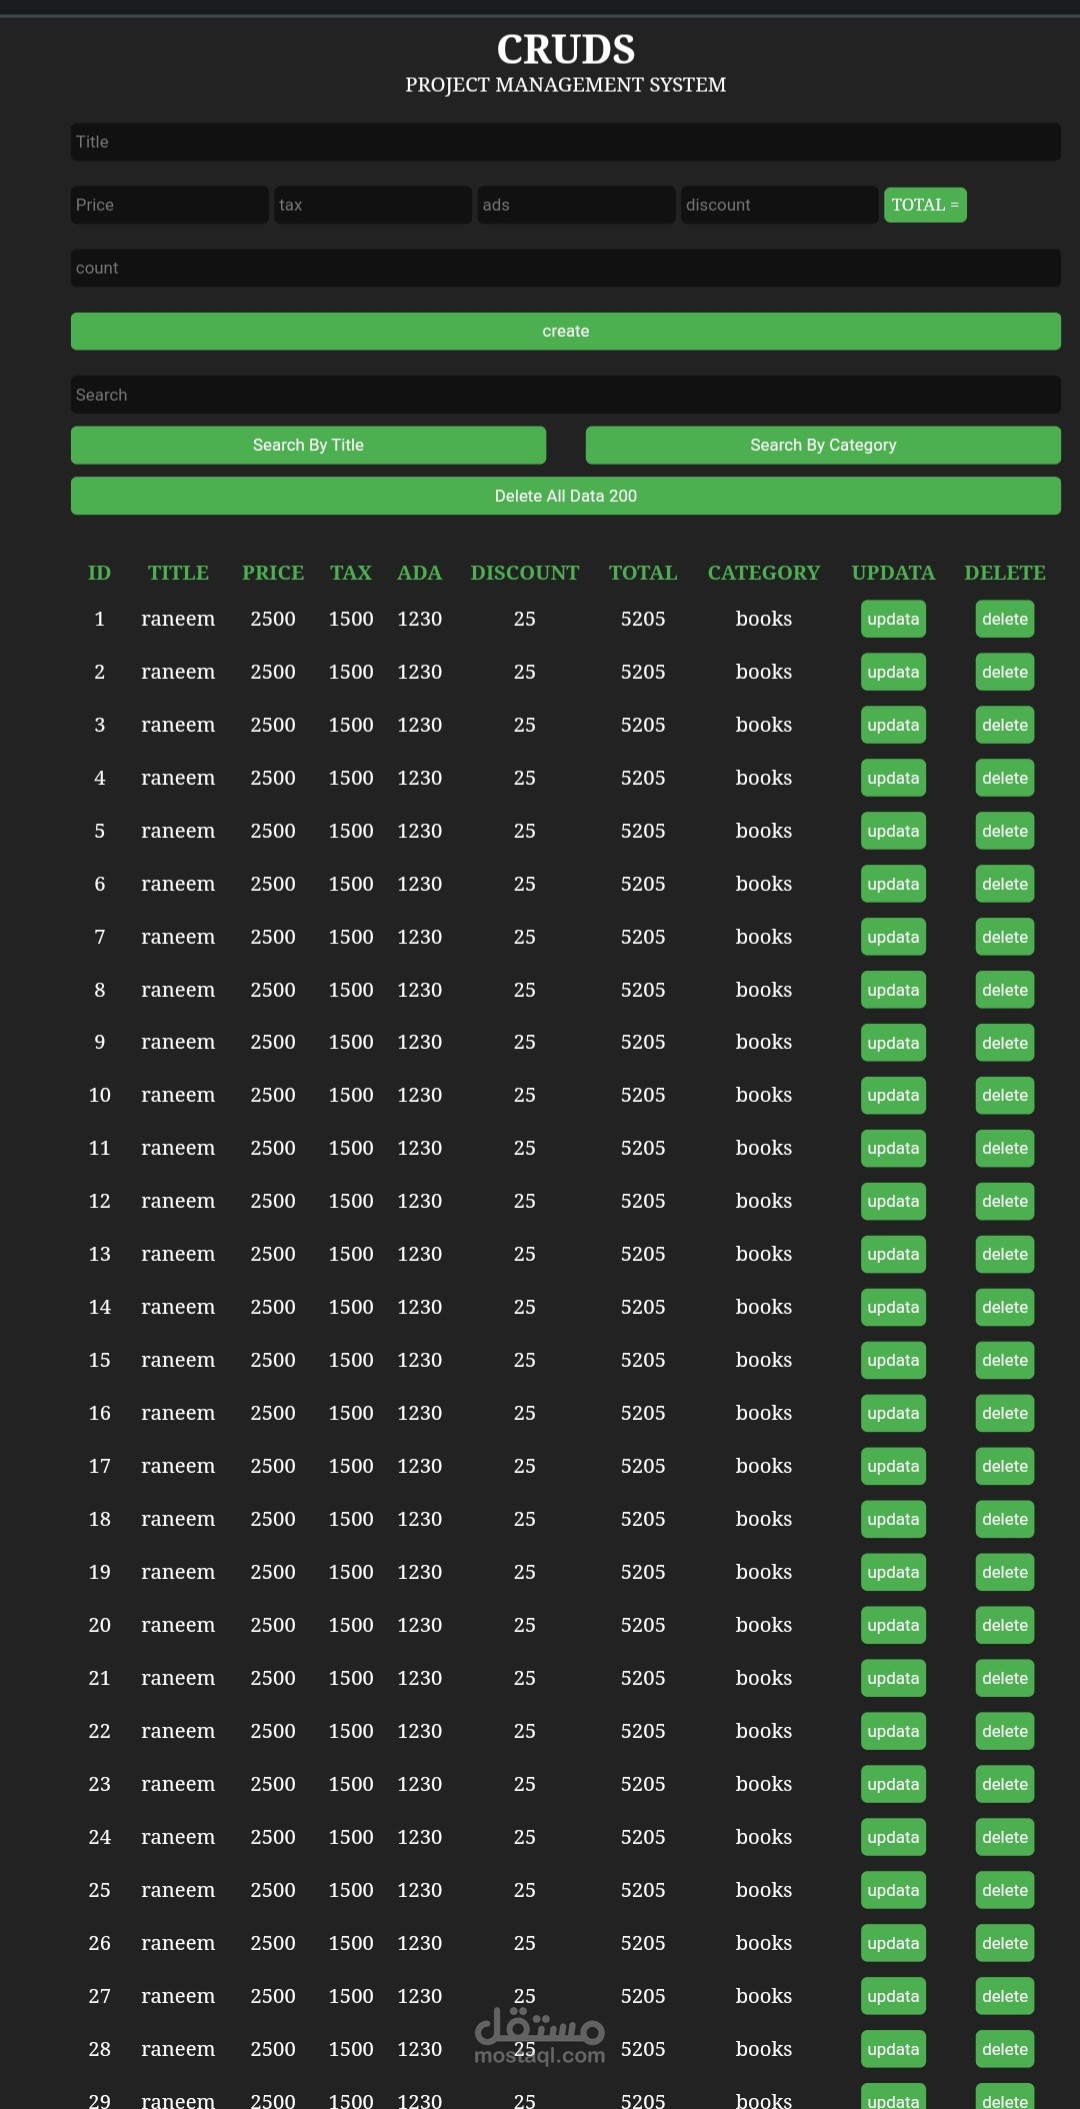Delete the row with ID 8
The image size is (1080, 2109).
point(1004,990)
